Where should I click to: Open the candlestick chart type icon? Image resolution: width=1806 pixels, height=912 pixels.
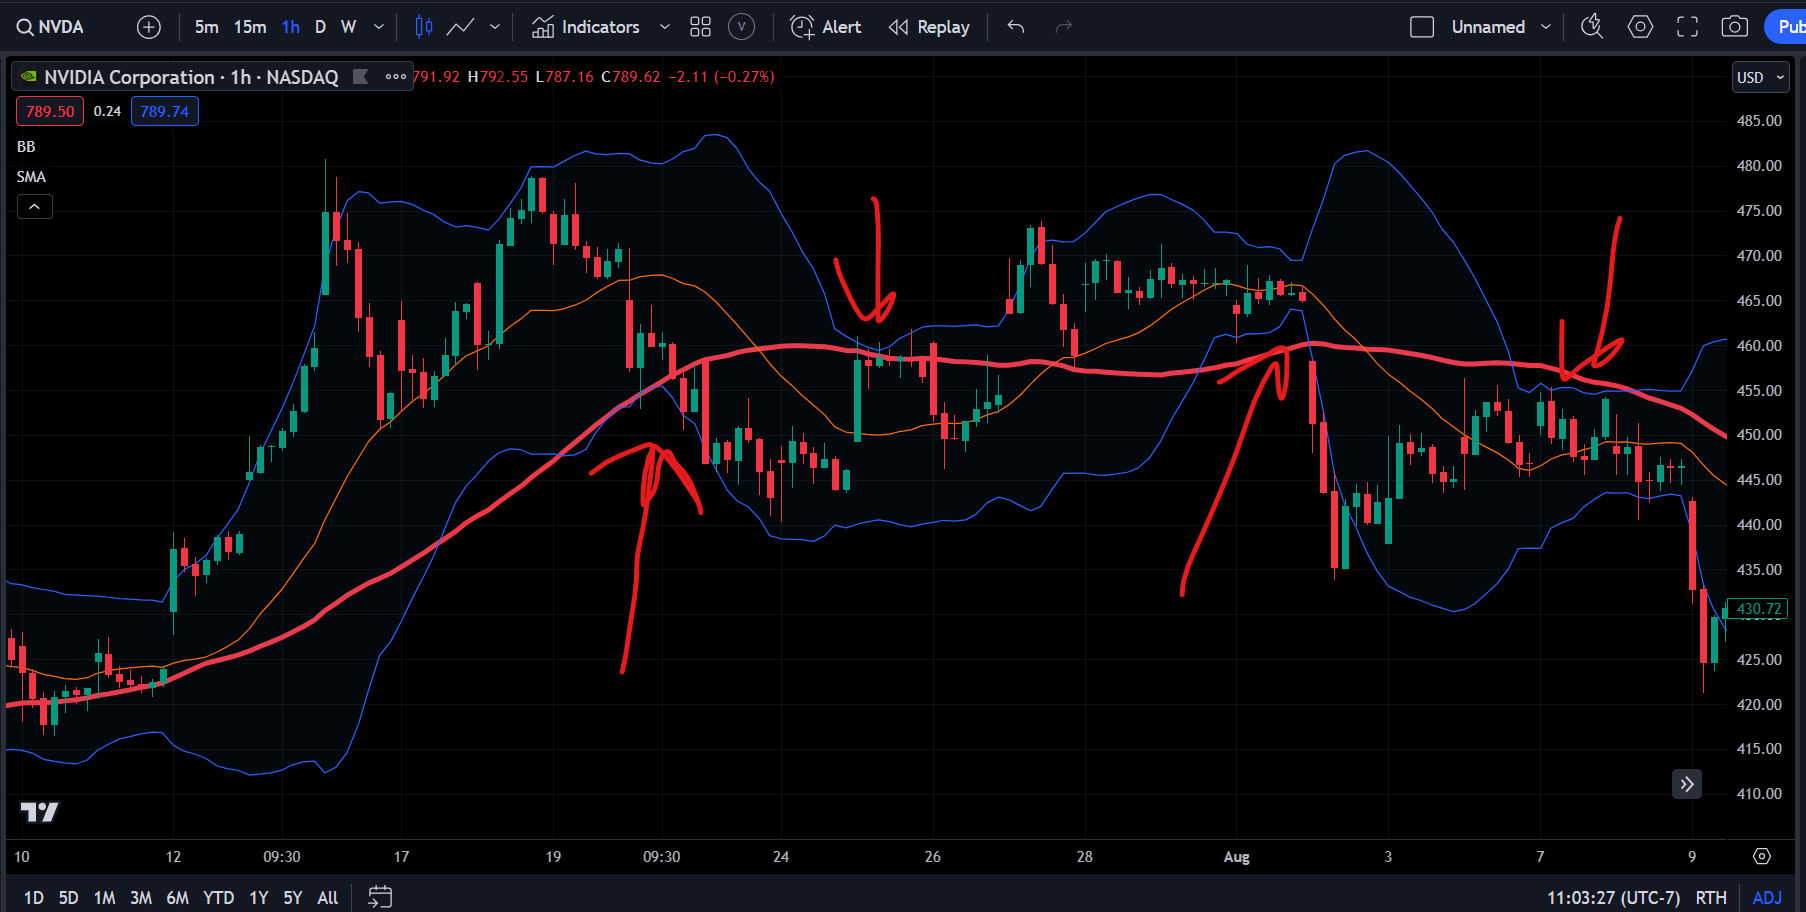pos(424,27)
